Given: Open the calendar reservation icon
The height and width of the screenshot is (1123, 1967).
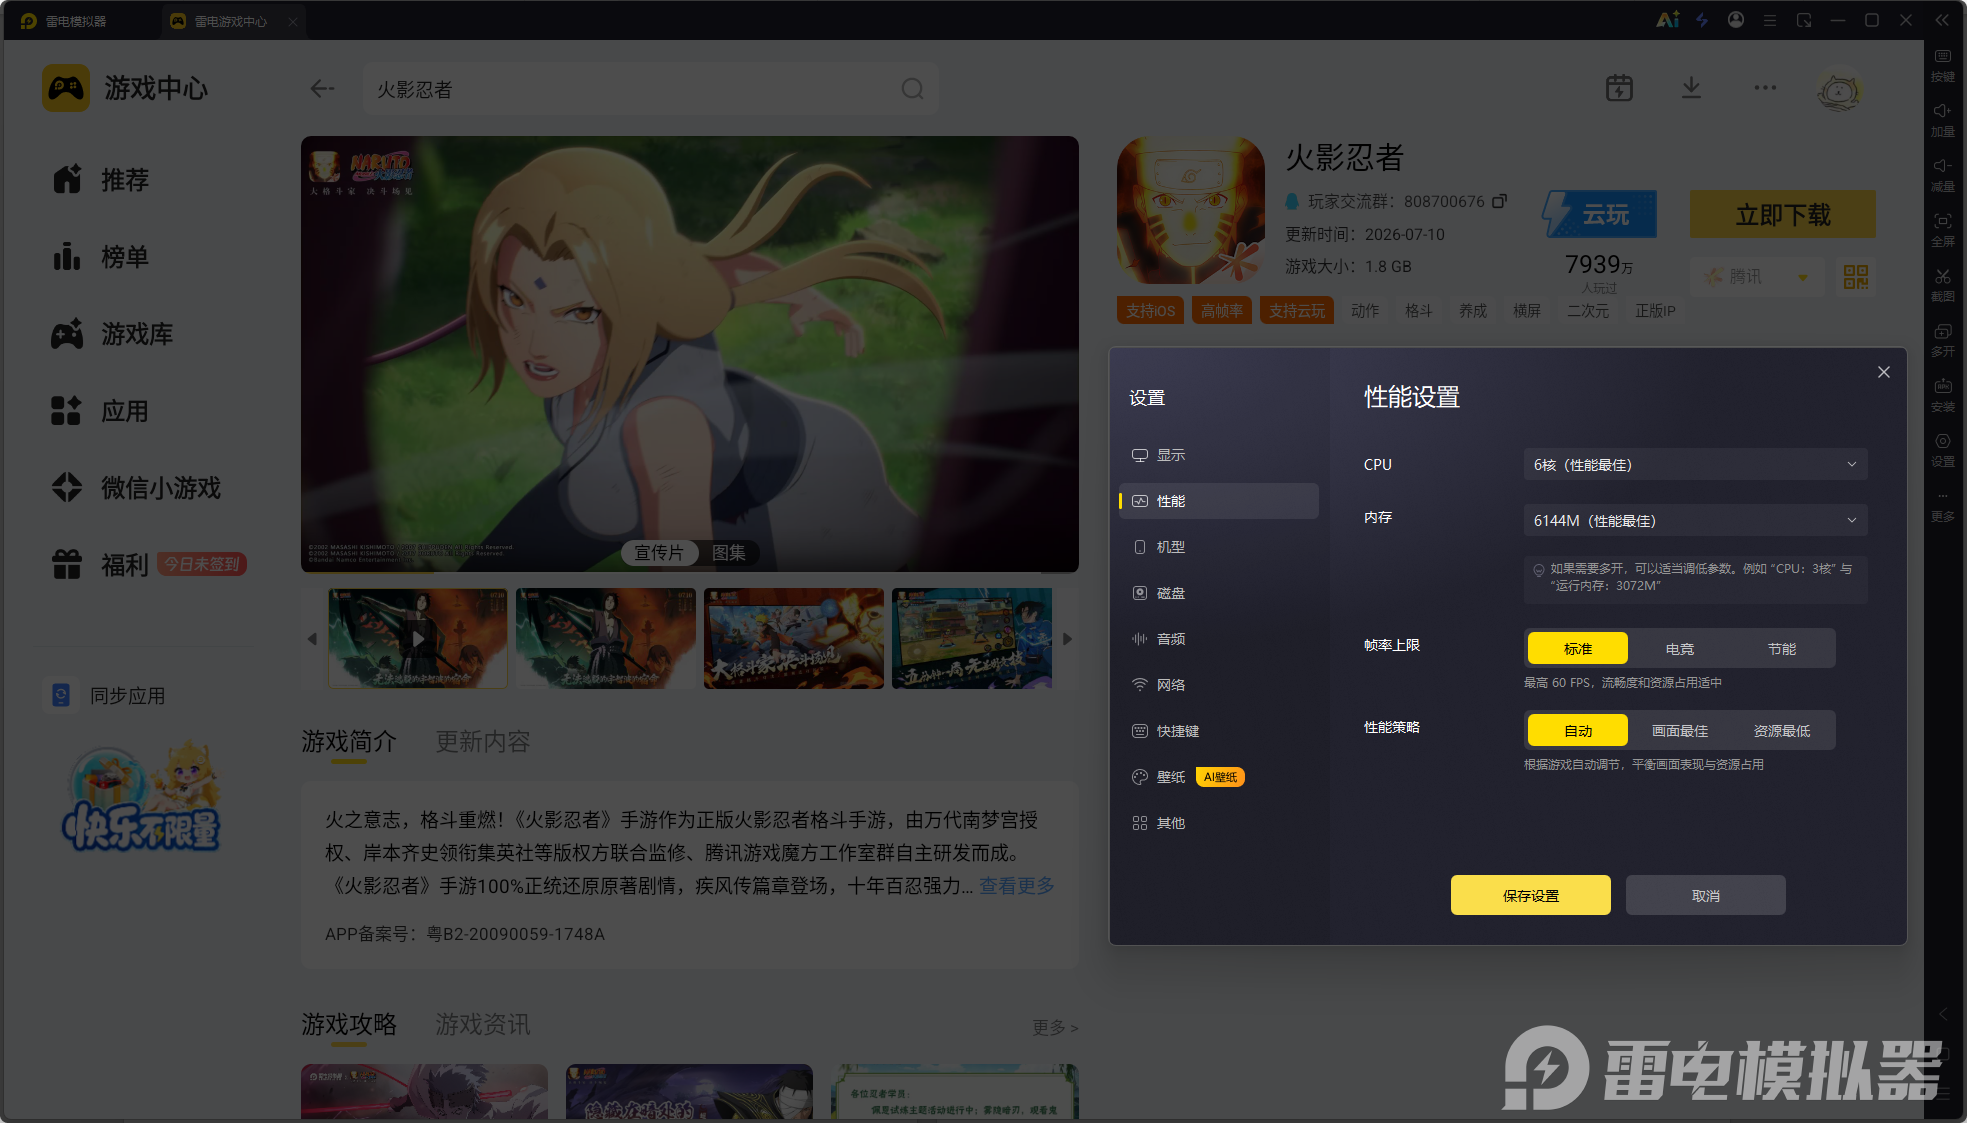Looking at the screenshot, I should coord(1619,88).
